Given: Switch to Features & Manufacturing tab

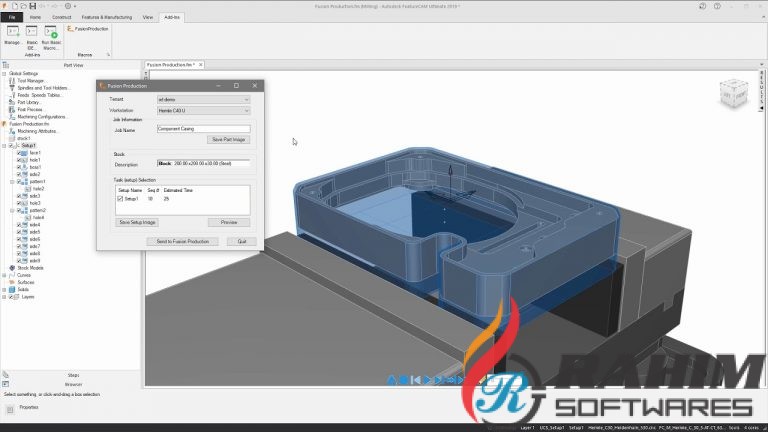Looking at the screenshot, I should tap(107, 17).
